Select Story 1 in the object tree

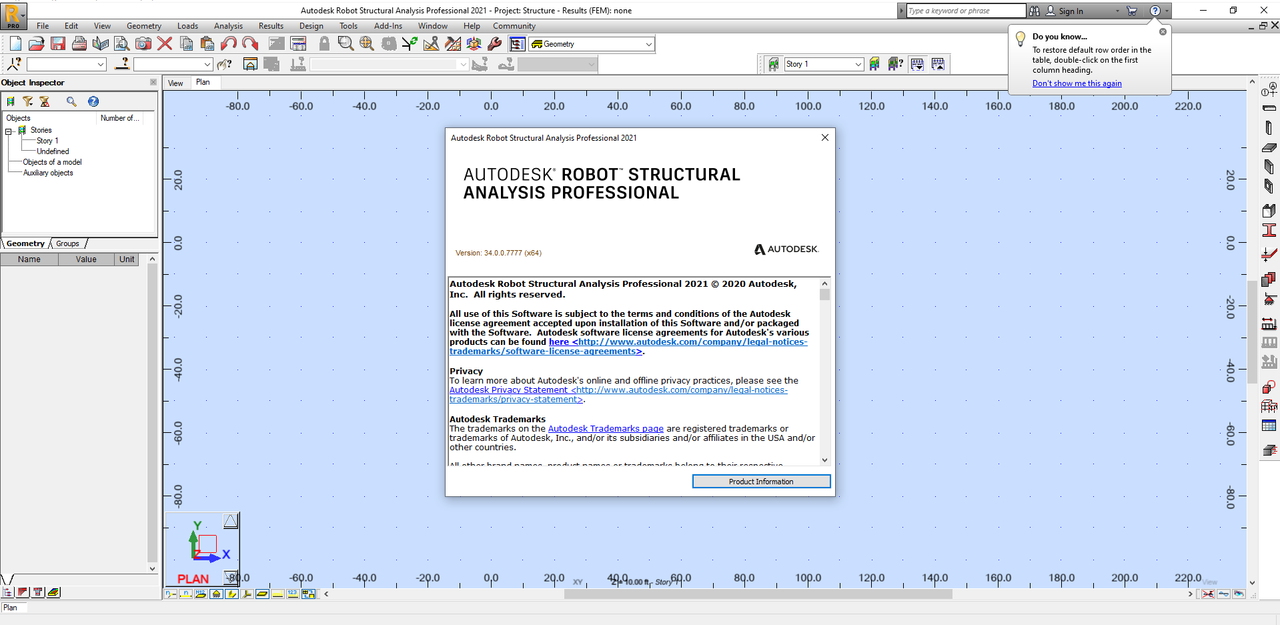[47, 141]
